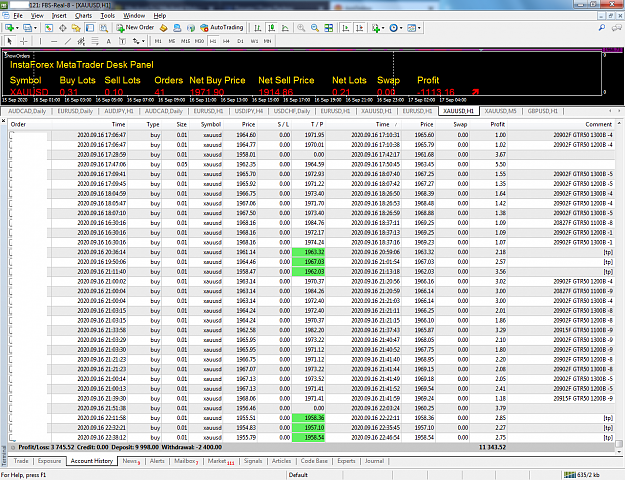Click the scroll-down arrow of history list
Screen dimensions: 625x480
coord(619,452)
